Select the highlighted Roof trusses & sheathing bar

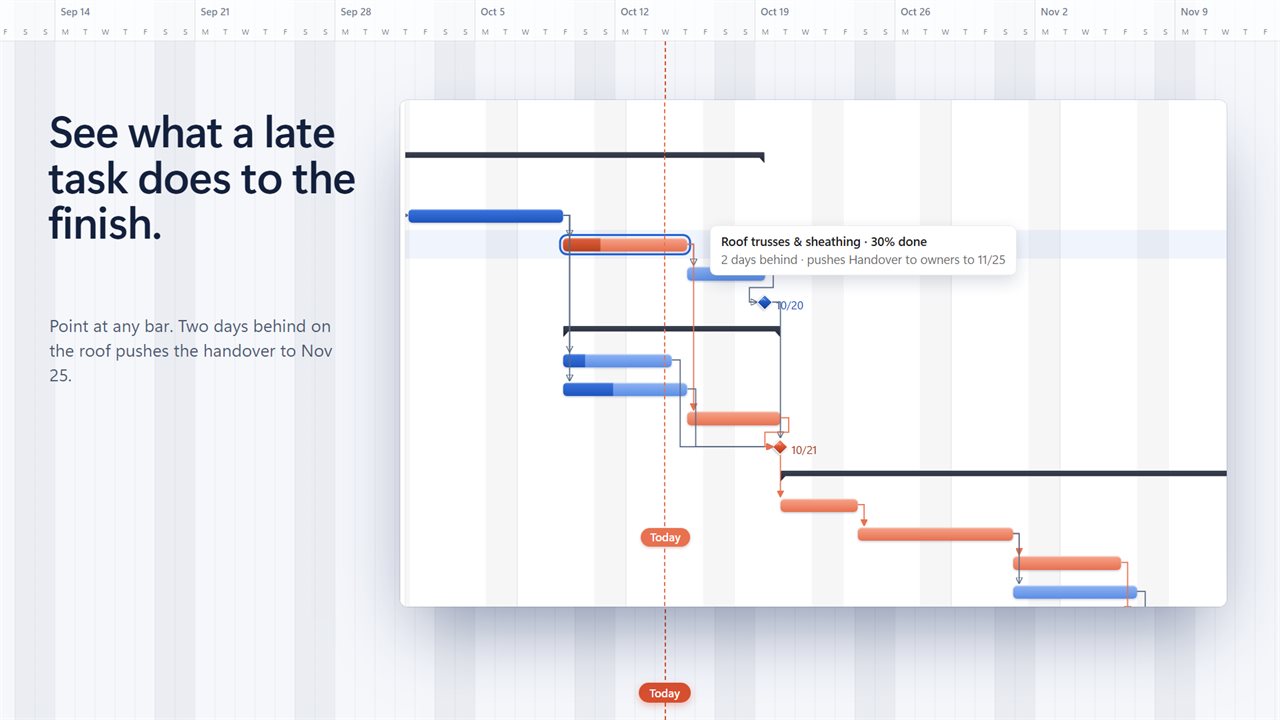tap(625, 245)
